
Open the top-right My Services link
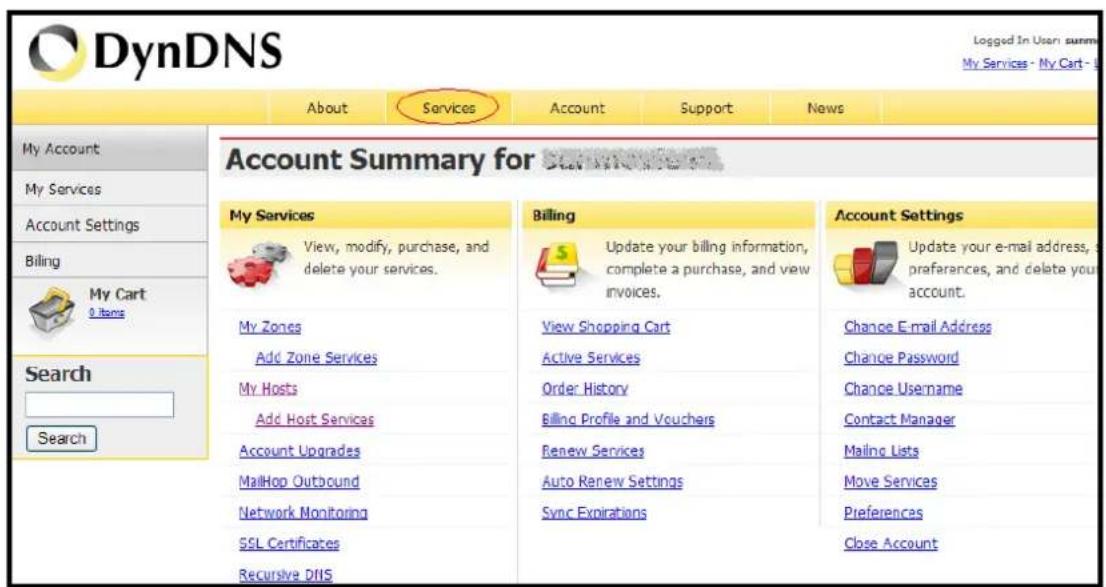pos(995,63)
